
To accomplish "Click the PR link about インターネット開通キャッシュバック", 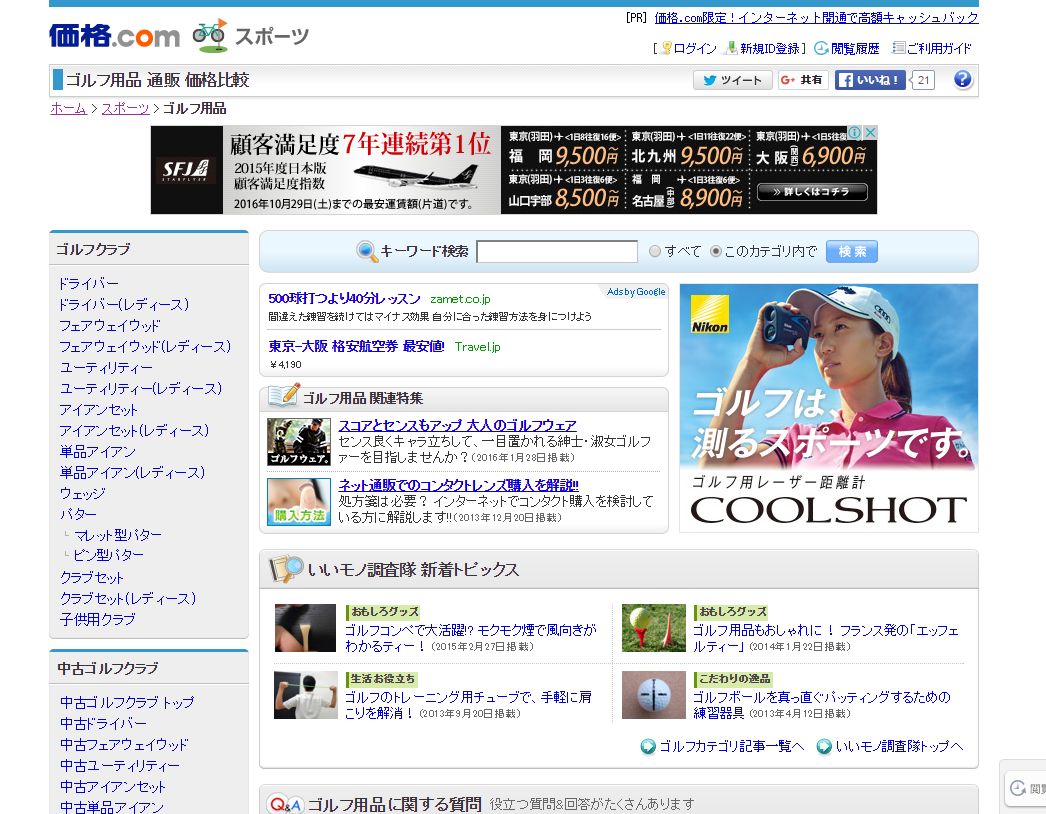I will 817,18.
